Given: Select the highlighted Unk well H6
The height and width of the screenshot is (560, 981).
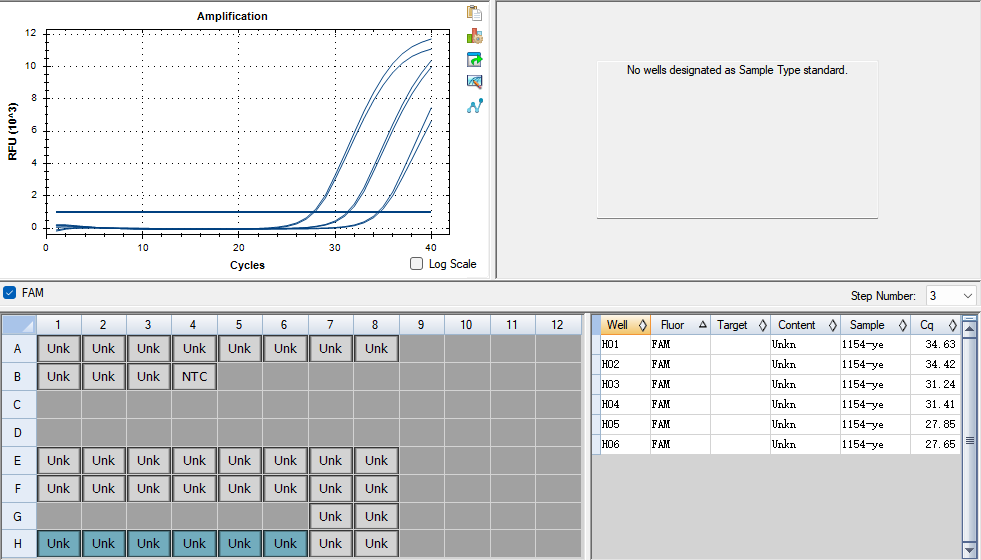Looking at the screenshot, I should (x=285, y=544).
